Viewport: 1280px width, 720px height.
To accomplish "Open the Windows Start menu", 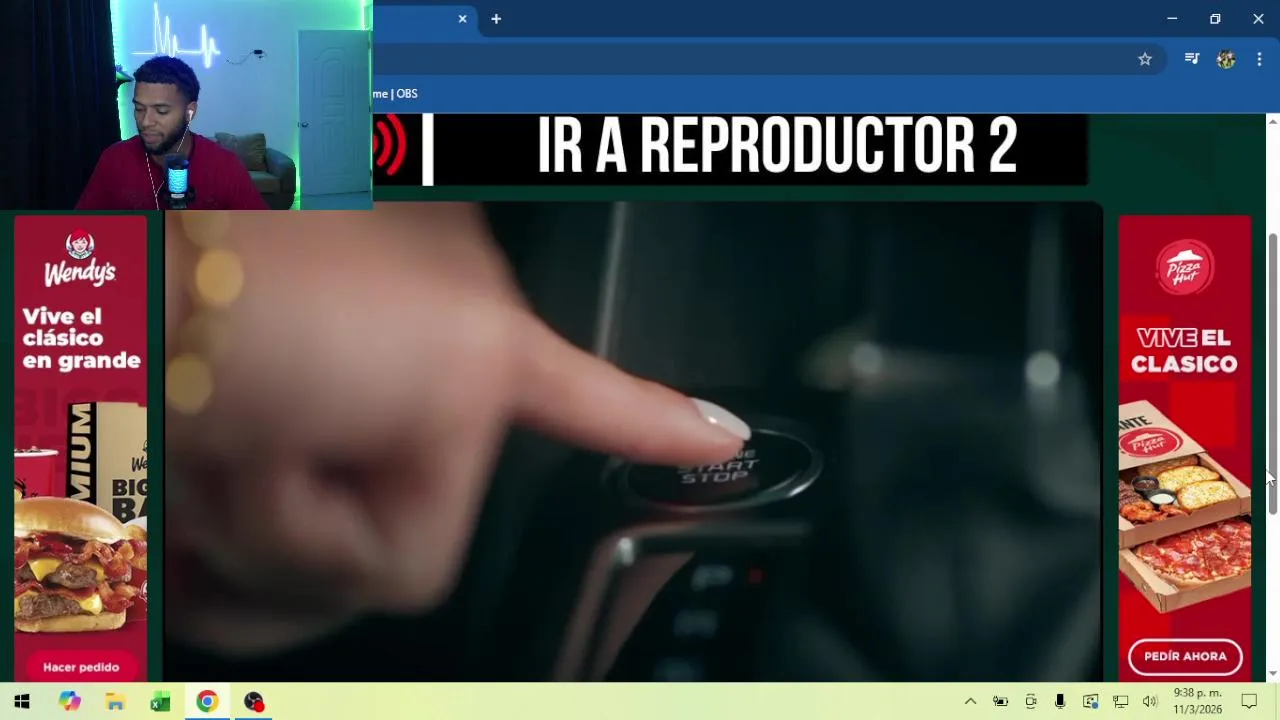I will tap(22, 702).
